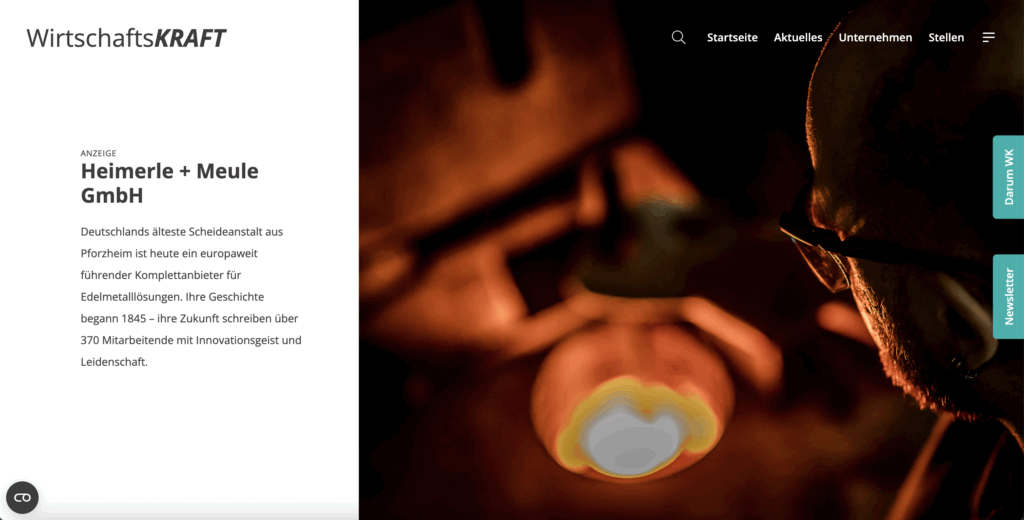The width and height of the screenshot is (1024, 520).
Task: Go to Startseite in navigation
Action: (x=732, y=38)
